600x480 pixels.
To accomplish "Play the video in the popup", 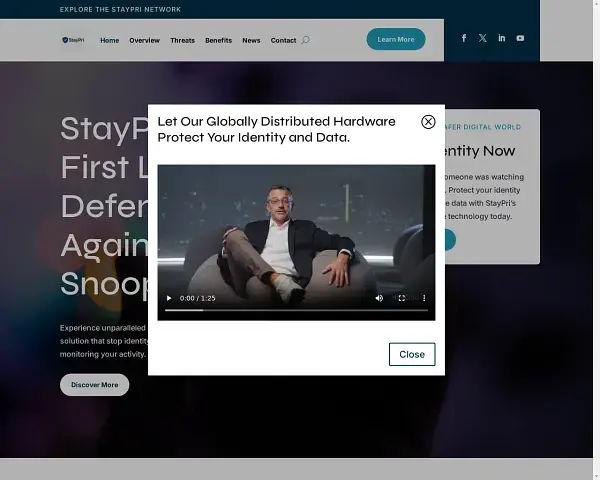I will click(169, 298).
